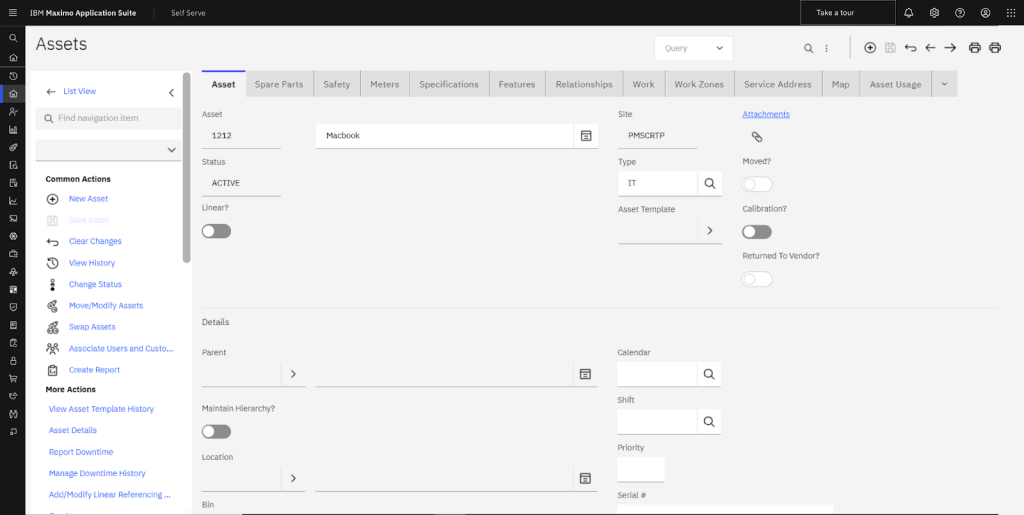Switch to the Meters tab
Image resolution: width=1024 pixels, height=515 pixels.
[x=385, y=84]
